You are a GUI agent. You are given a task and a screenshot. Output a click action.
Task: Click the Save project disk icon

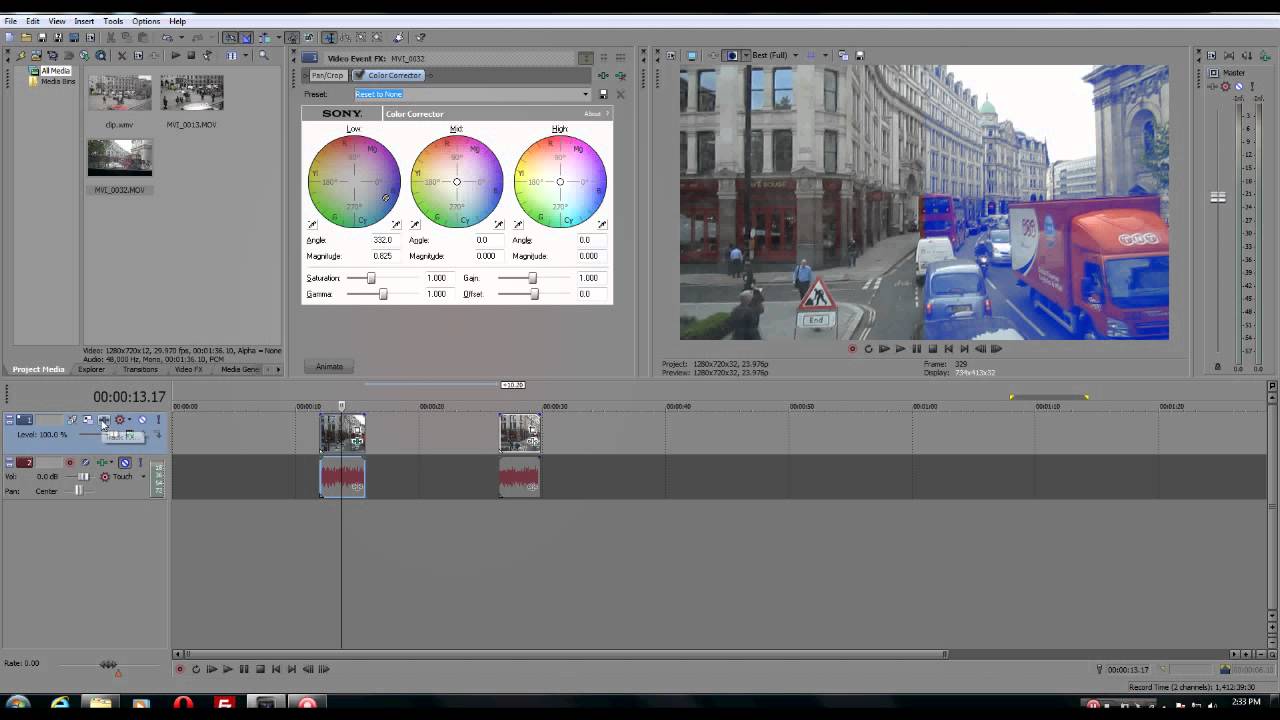[42, 38]
